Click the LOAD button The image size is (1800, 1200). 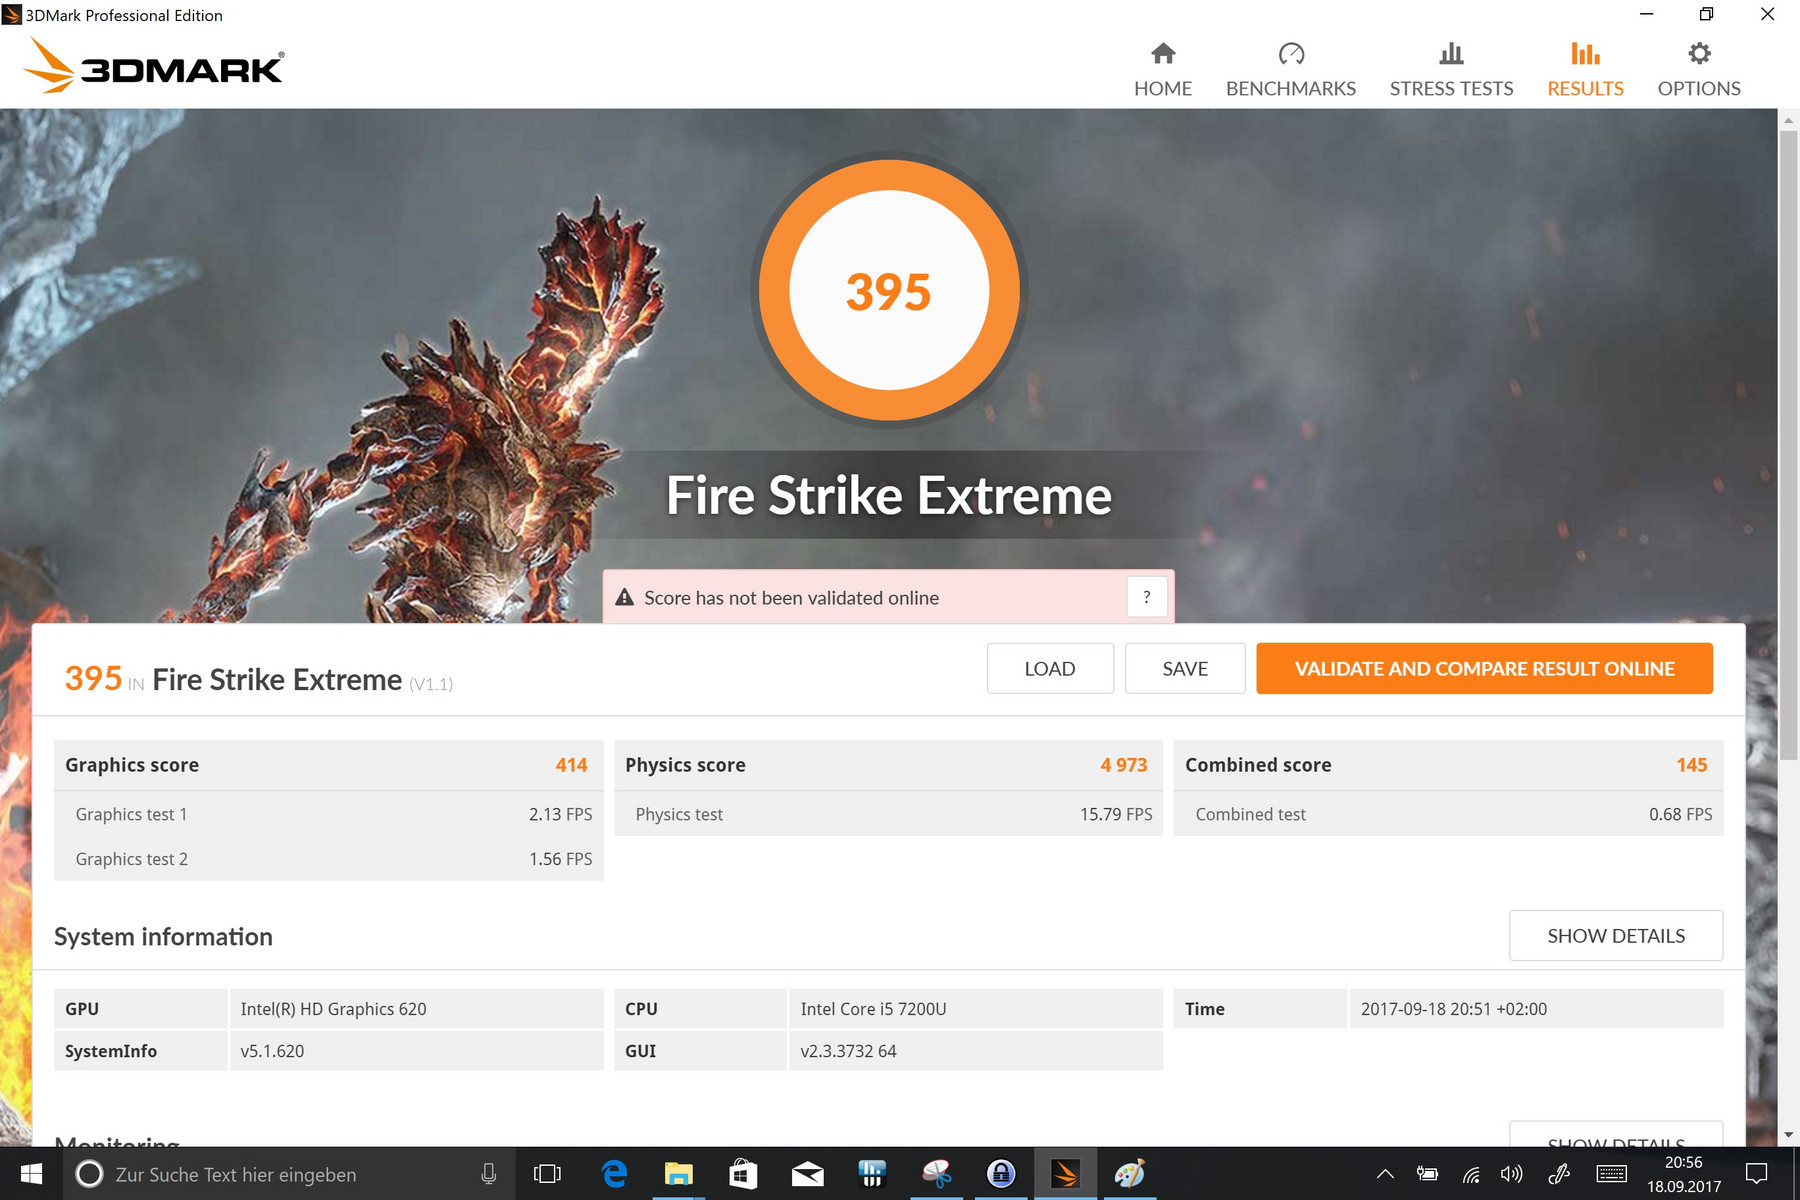[x=1050, y=668]
